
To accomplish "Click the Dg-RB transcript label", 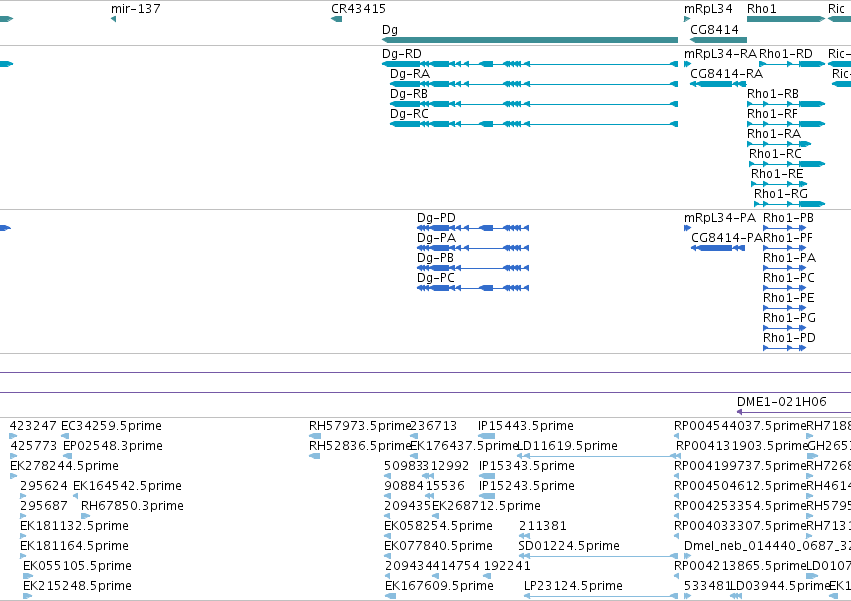I will point(409,94).
